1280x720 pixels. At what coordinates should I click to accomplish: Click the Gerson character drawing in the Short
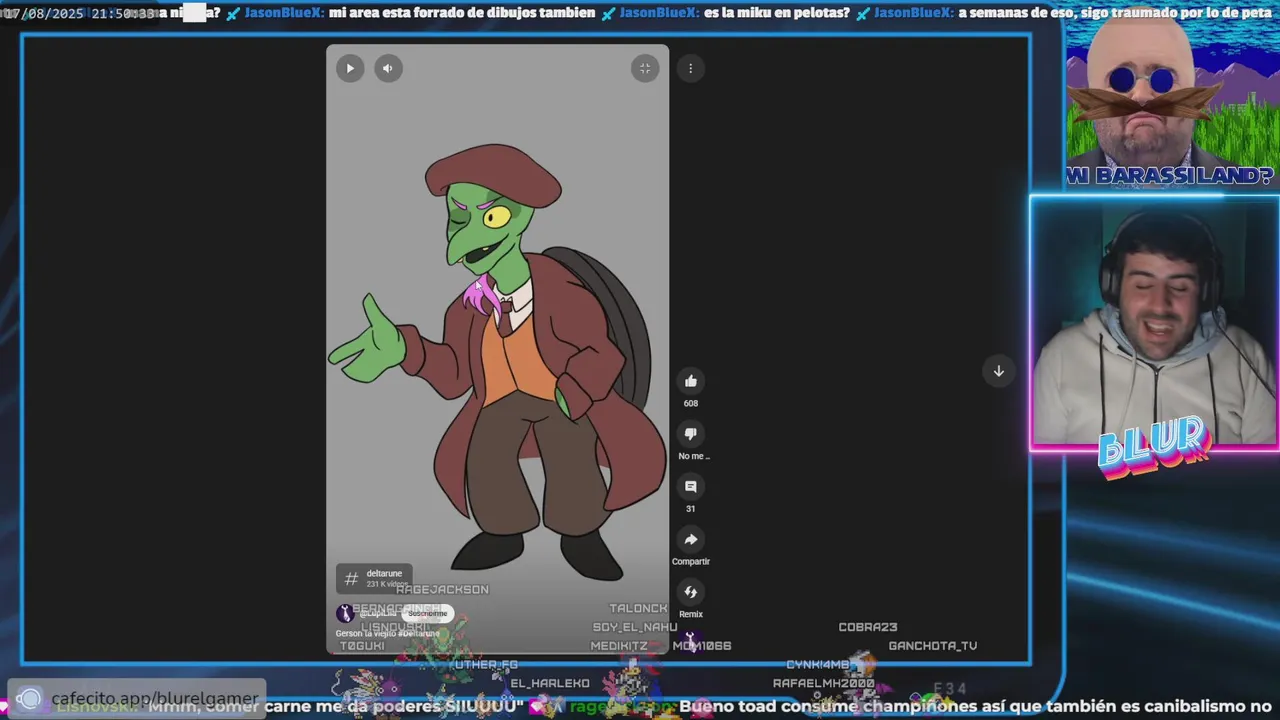(x=497, y=363)
